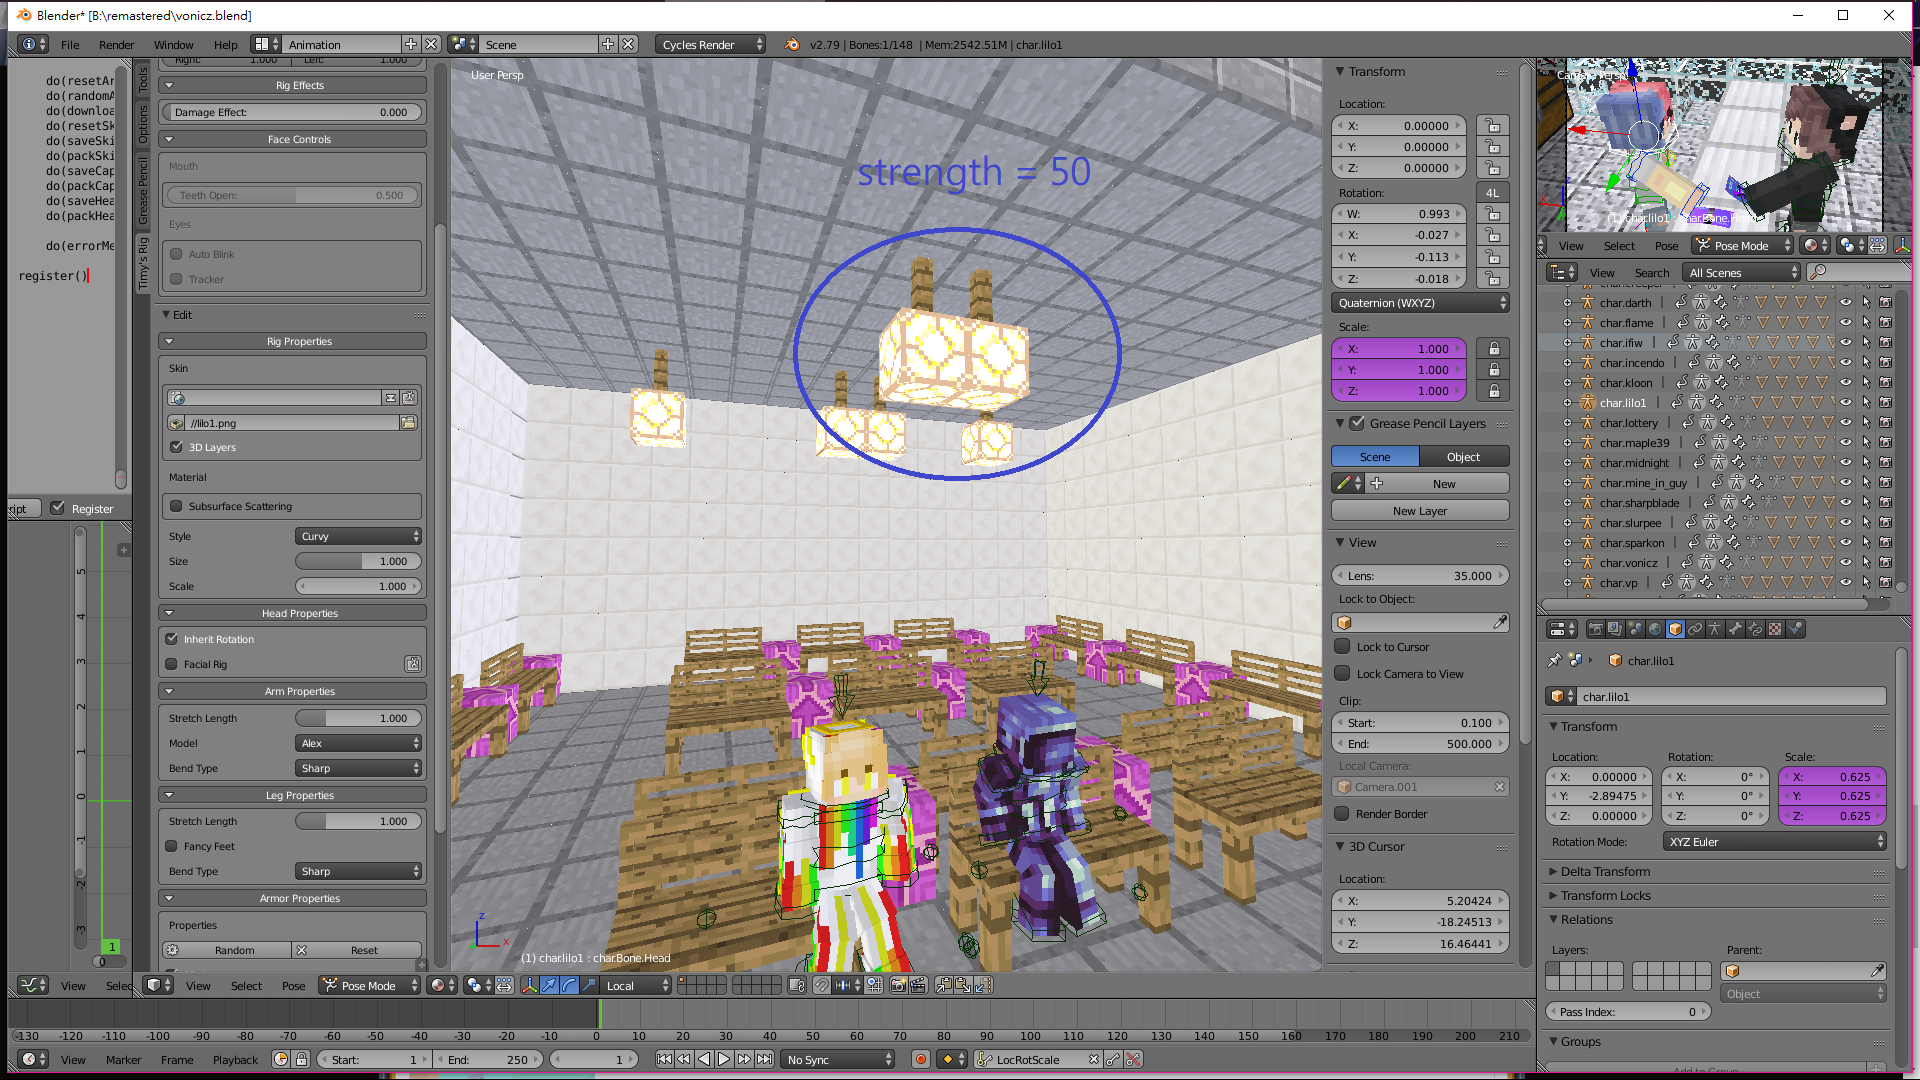Enable the Fancy Feet checkbox
This screenshot has width=1920, height=1080.
tap(171, 846)
